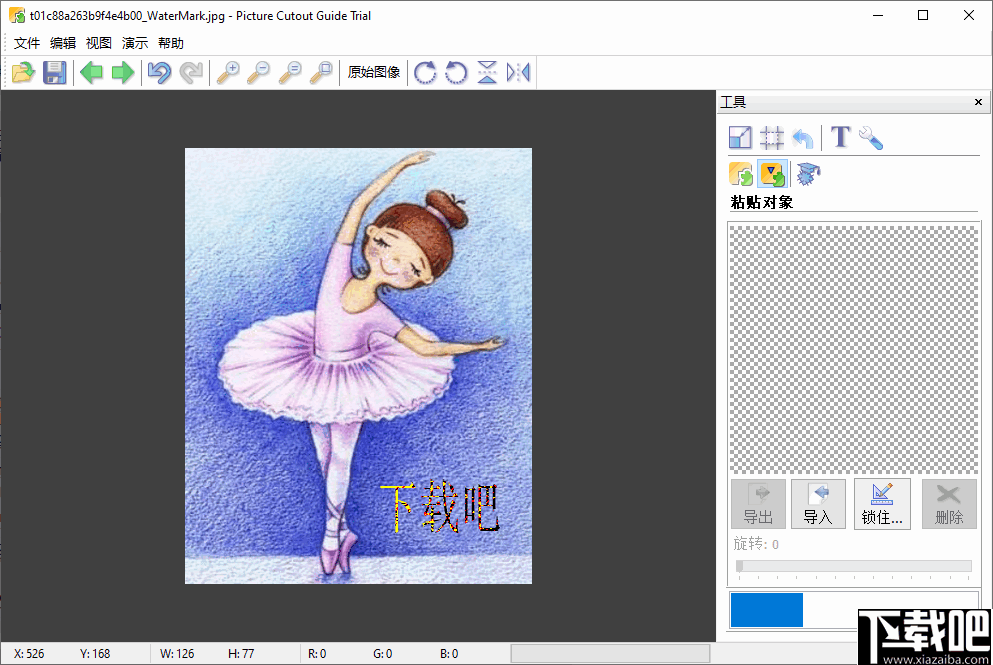Open the 演示 menu
The width and height of the screenshot is (993, 665).
click(135, 43)
